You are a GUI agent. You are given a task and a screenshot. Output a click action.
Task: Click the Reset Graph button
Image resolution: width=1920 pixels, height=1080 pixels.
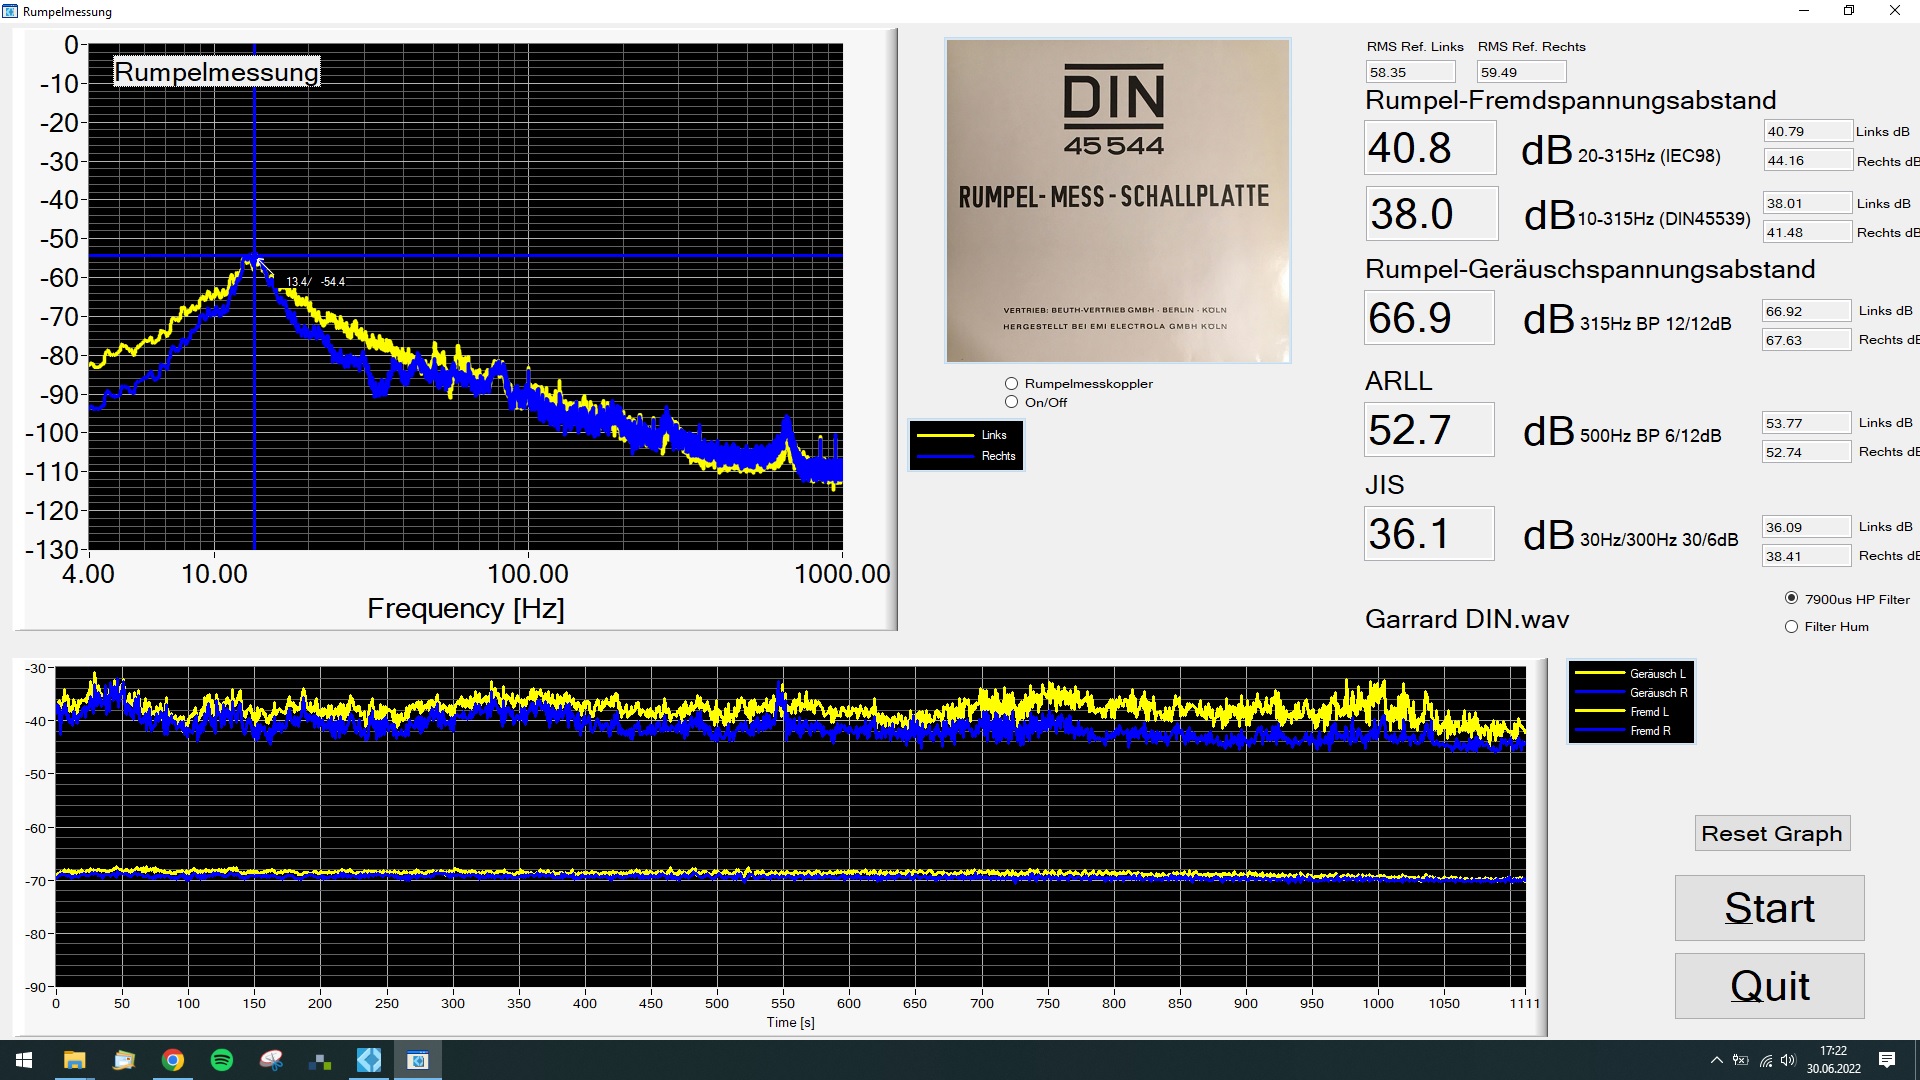pyautogui.click(x=1772, y=833)
